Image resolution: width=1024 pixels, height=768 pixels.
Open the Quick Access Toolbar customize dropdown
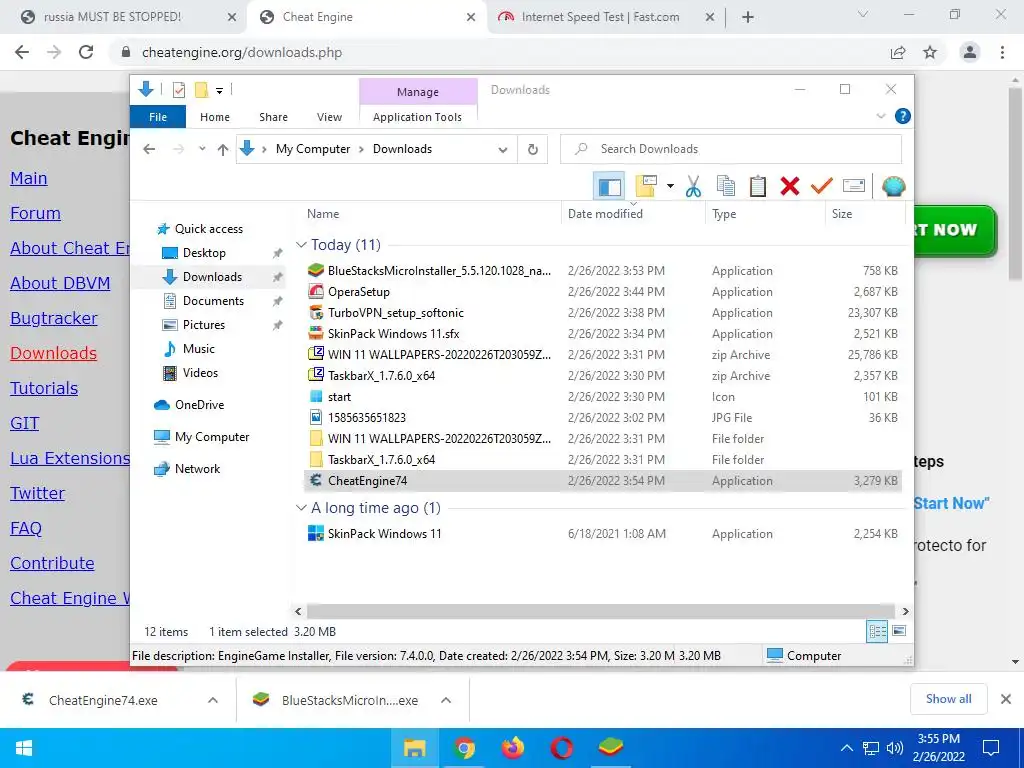(219, 91)
